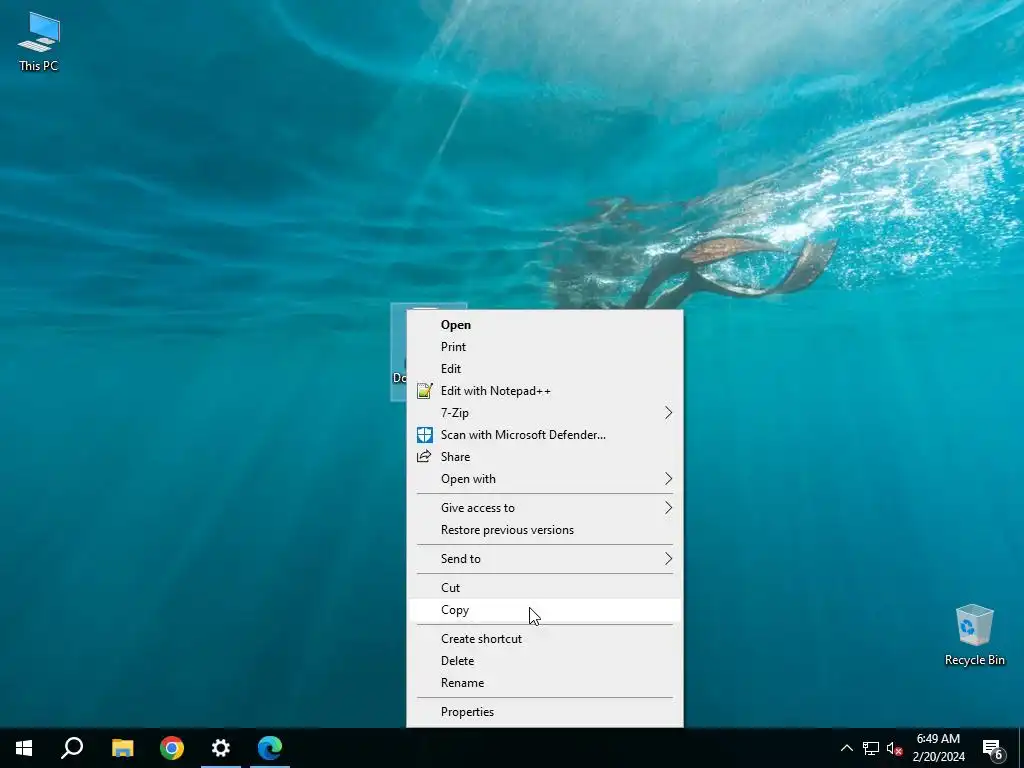Open the This PC desktop icon
Image resolution: width=1024 pixels, height=768 pixels.
pos(39,42)
